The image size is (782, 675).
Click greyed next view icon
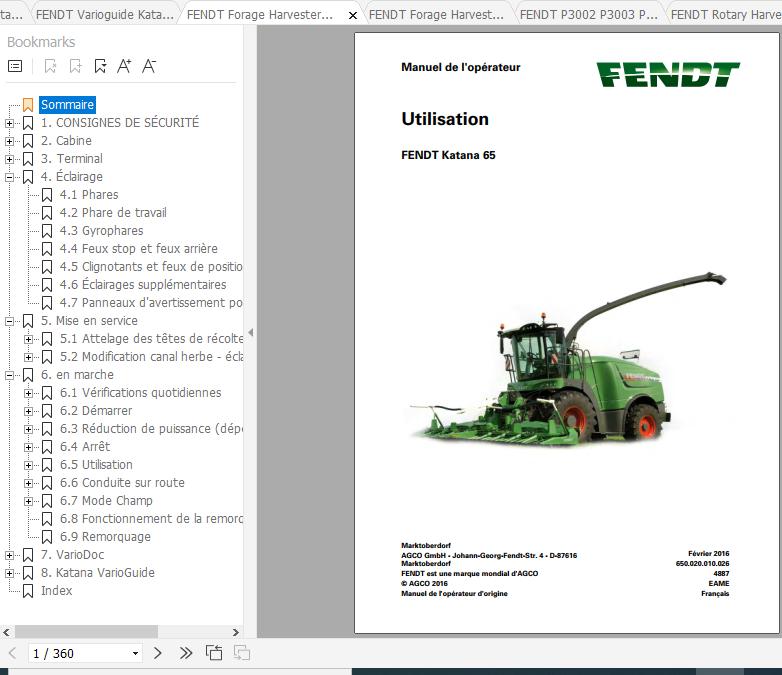[x=242, y=653]
